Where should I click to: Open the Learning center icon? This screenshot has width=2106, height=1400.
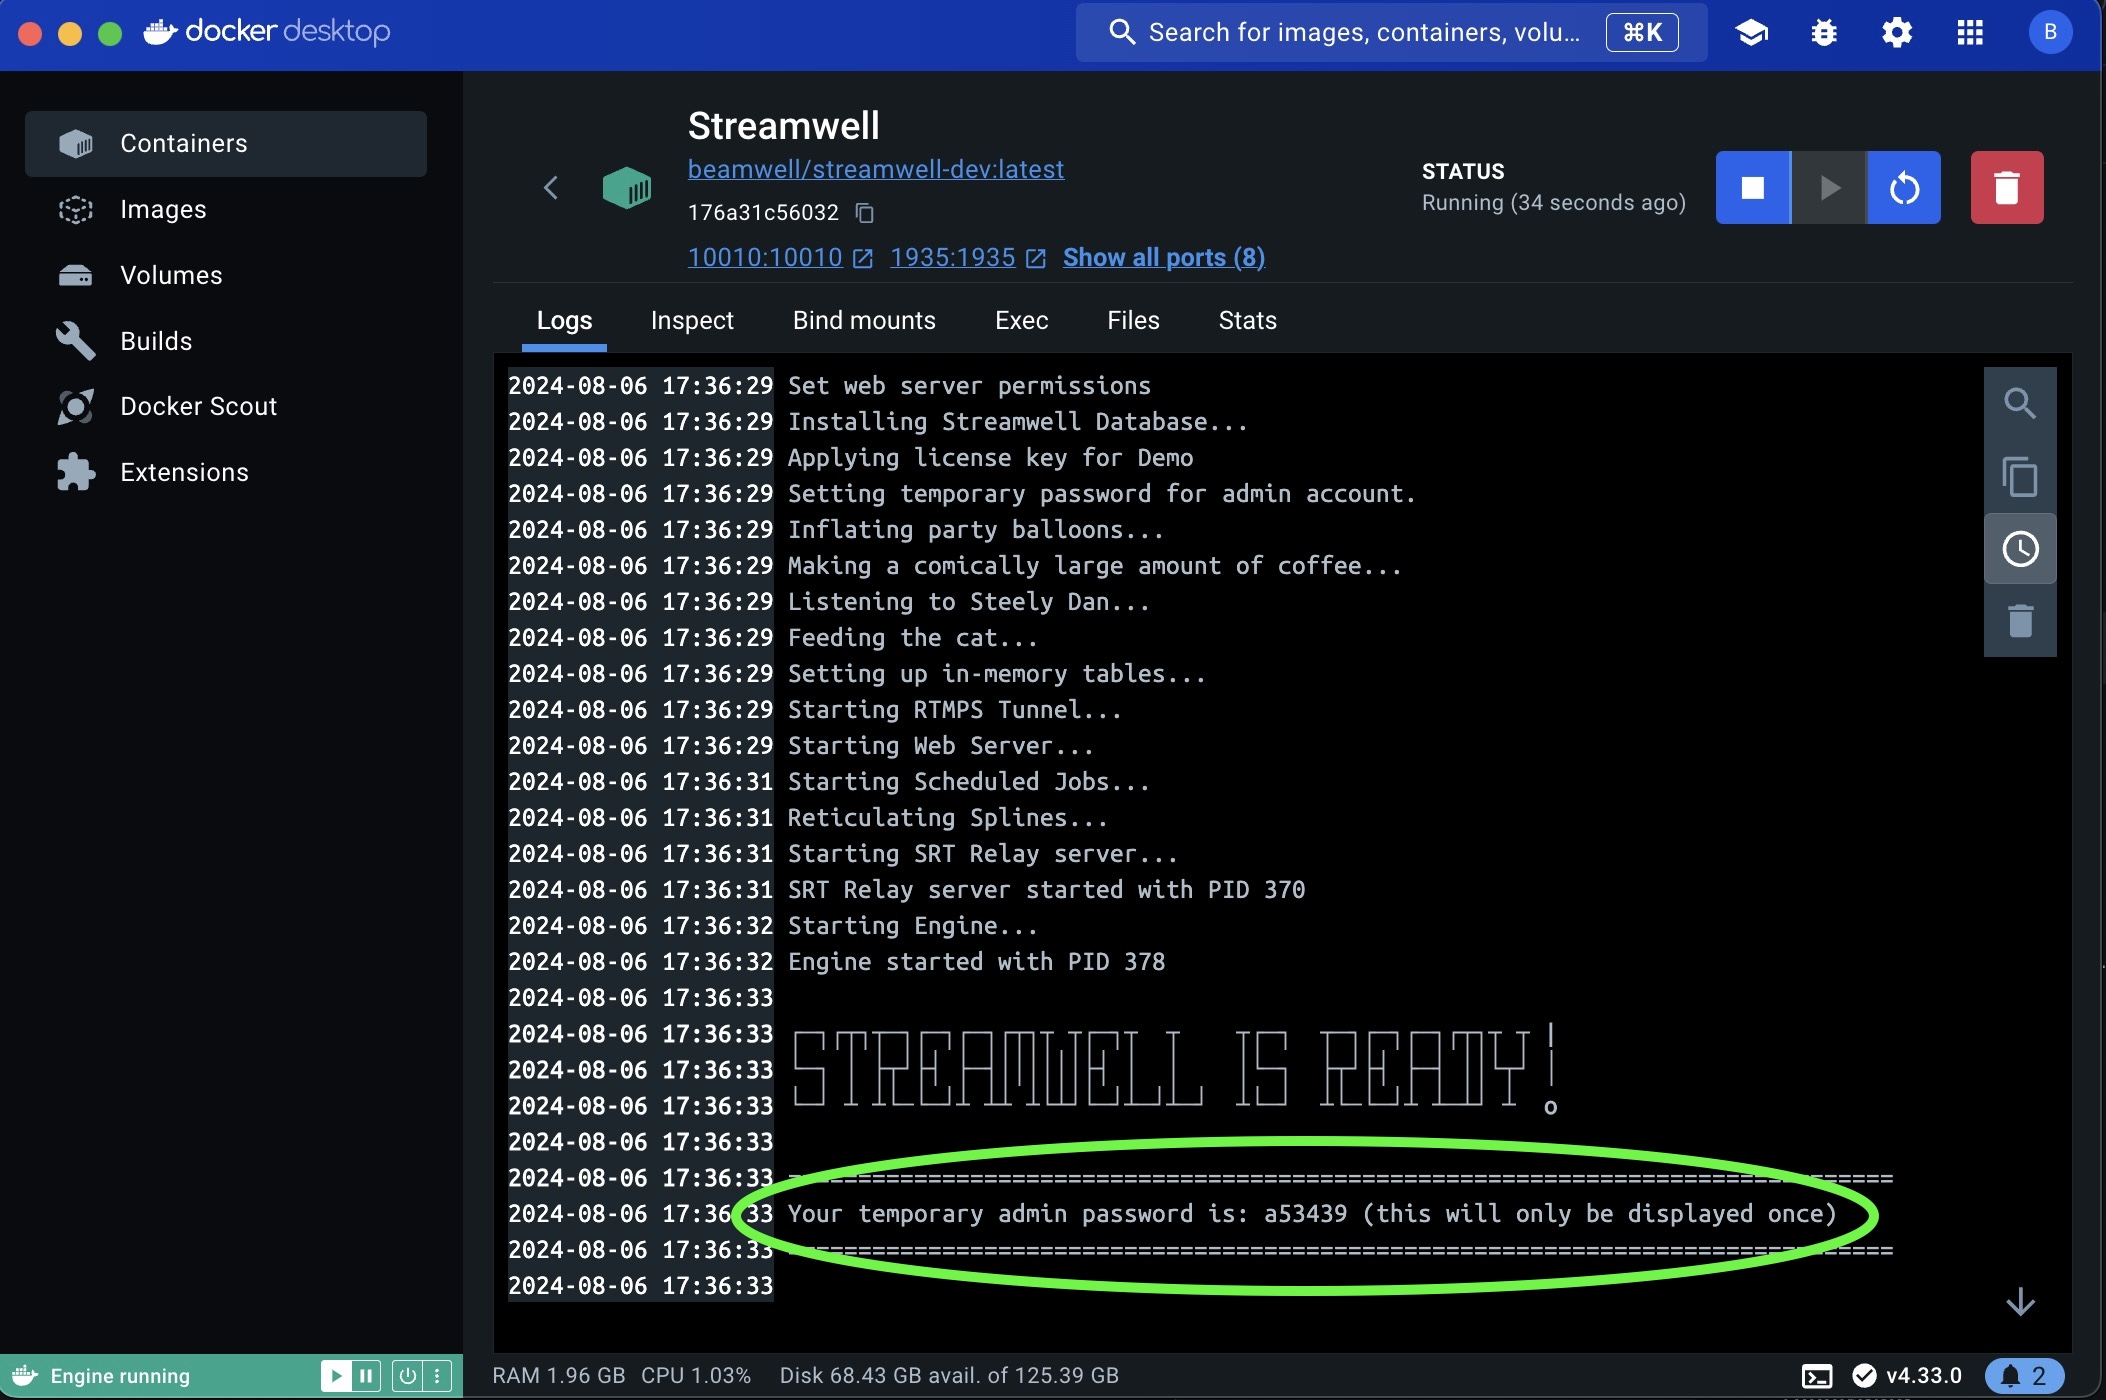pos(1751,33)
